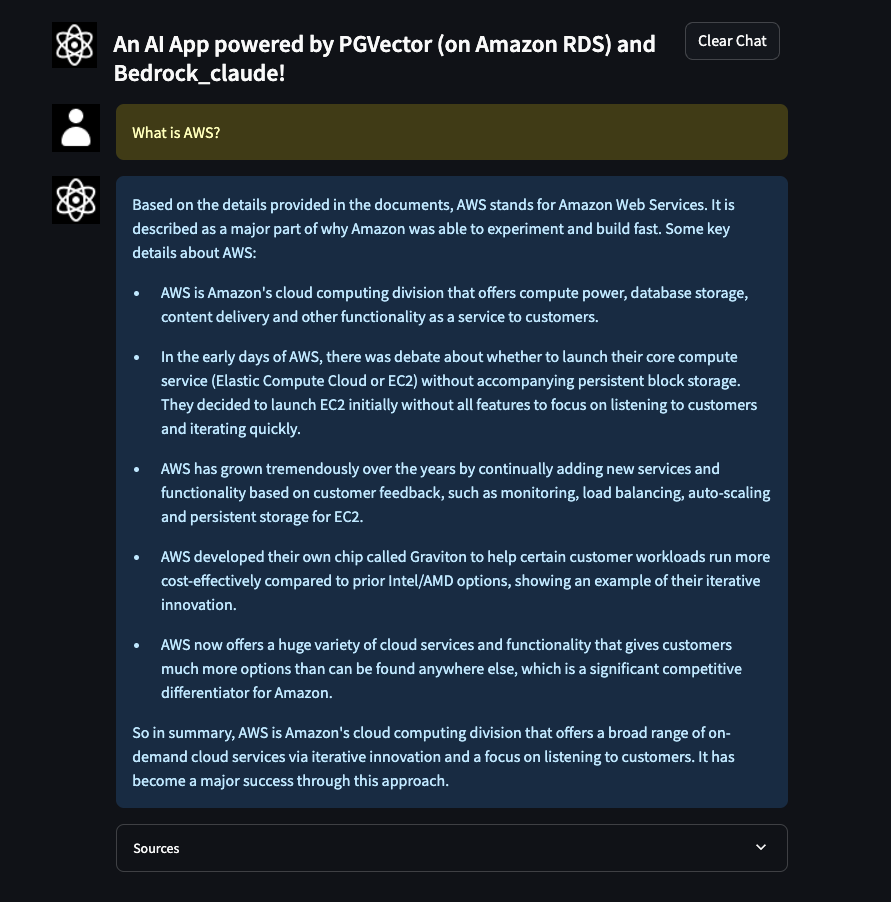891x902 pixels.
Task: Click the assistant atom avatar beside the answer
Action: [x=76, y=200]
